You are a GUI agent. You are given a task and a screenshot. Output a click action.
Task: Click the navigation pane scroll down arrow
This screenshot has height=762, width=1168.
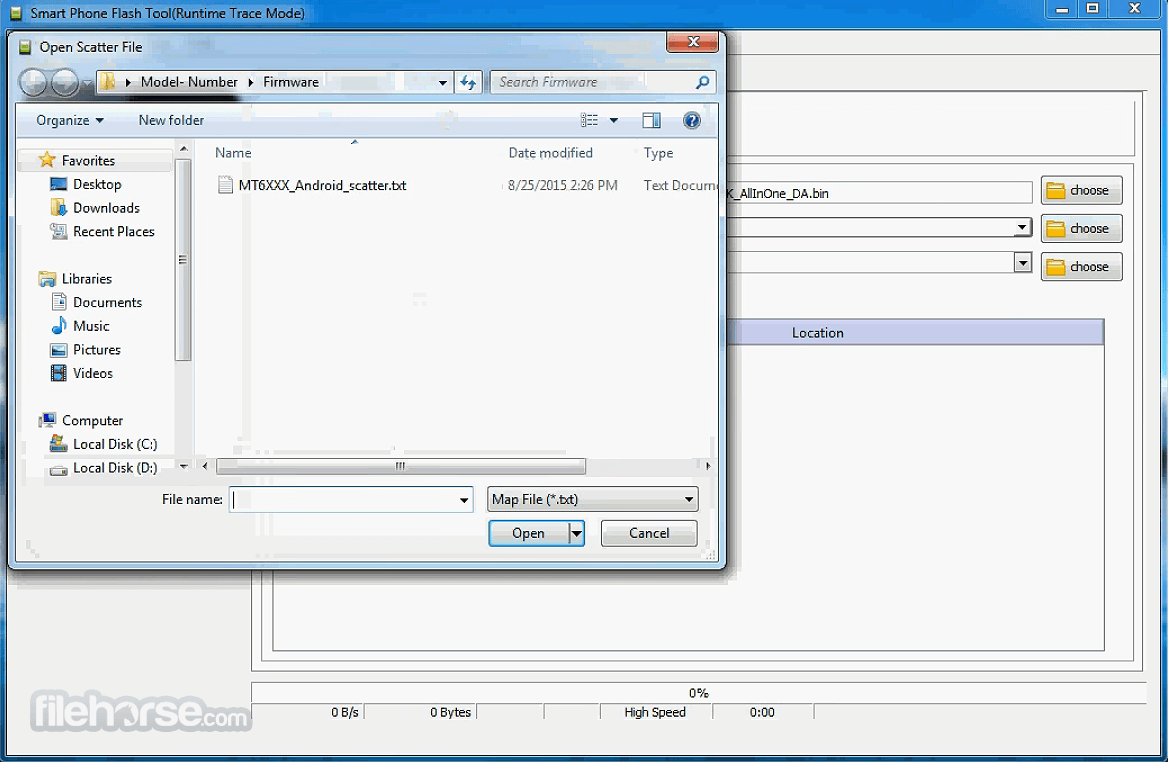[183, 466]
